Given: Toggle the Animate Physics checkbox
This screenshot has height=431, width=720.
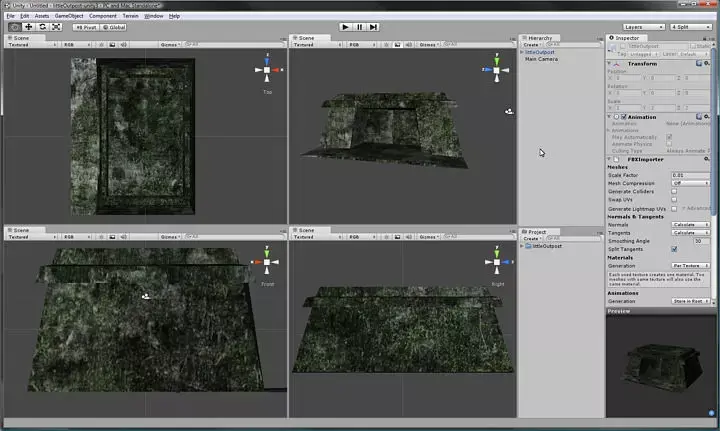Looking at the screenshot, I should [669, 144].
